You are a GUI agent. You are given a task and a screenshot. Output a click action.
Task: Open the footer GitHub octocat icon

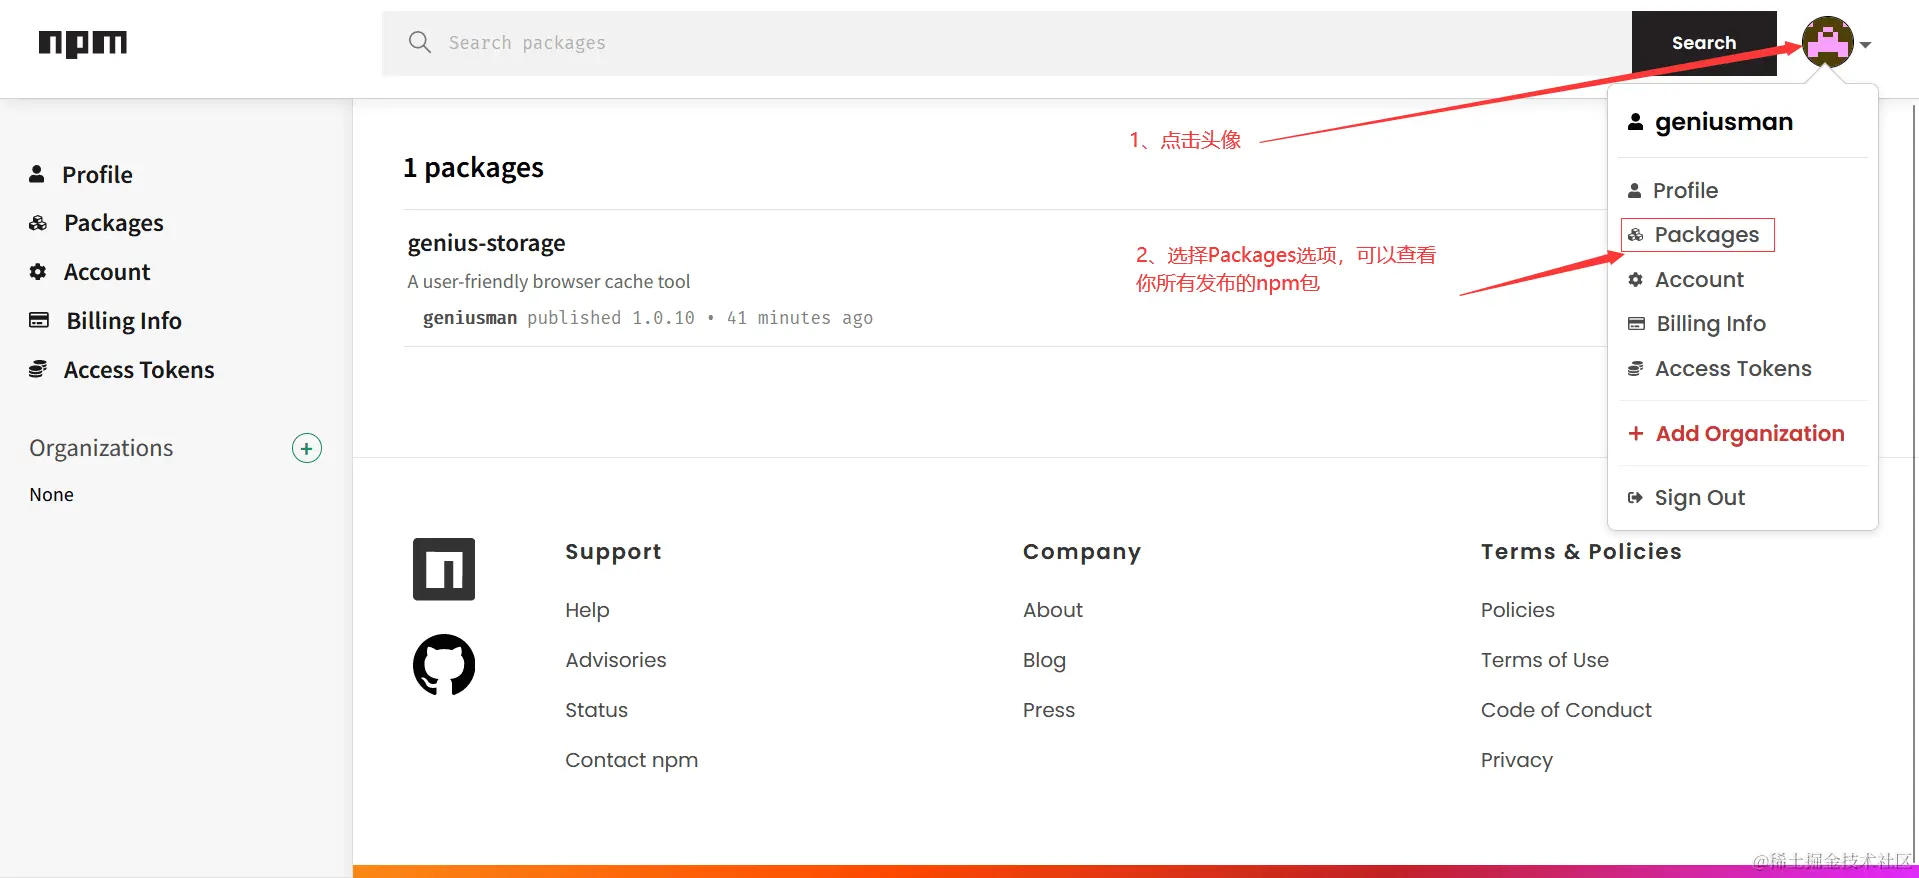coord(444,664)
